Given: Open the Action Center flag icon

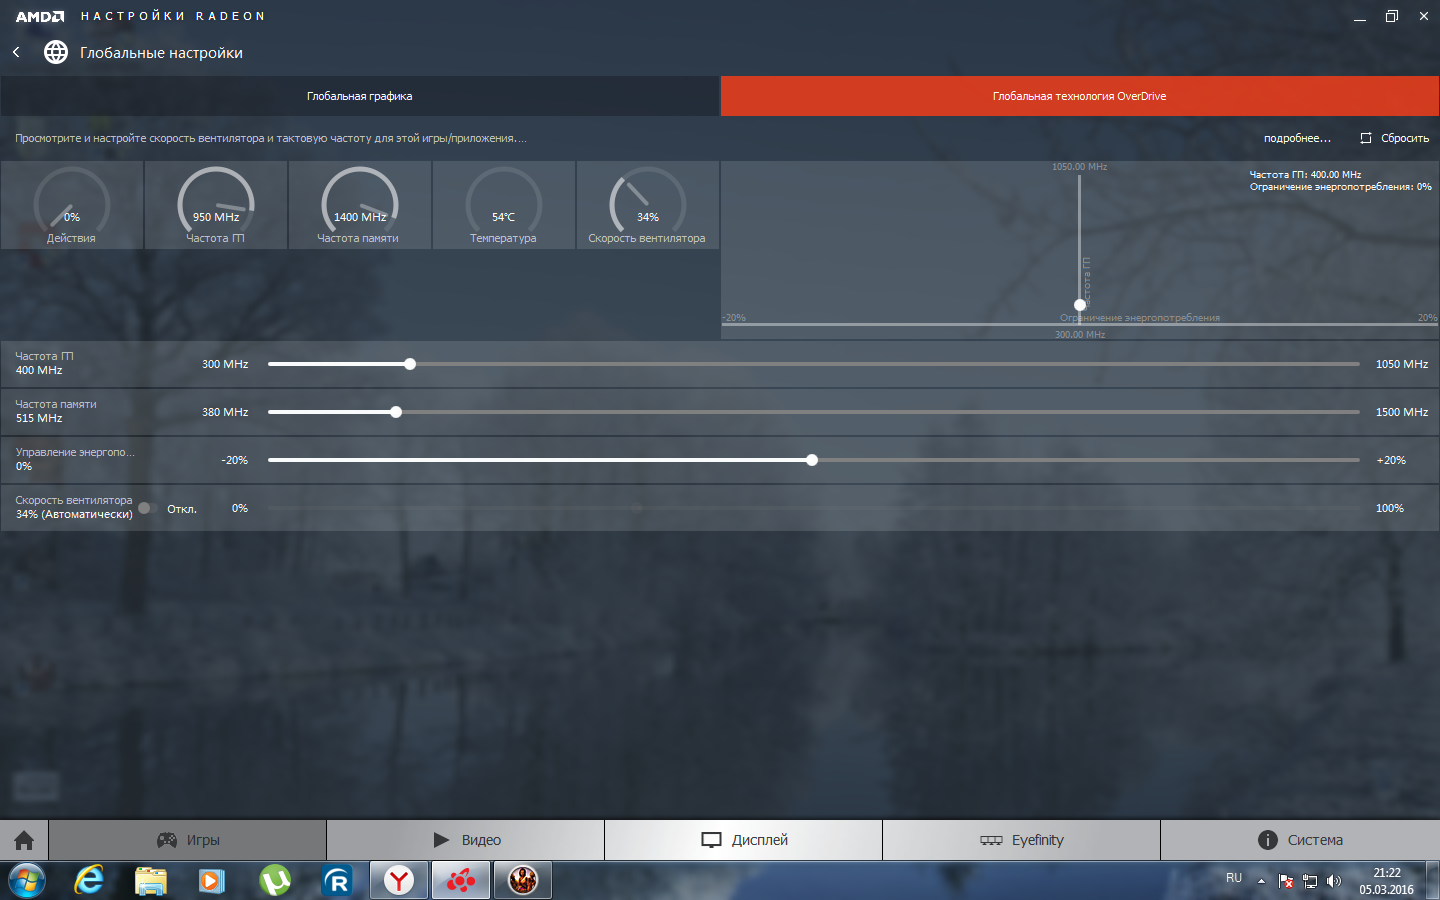Looking at the screenshot, I should click(1286, 881).
